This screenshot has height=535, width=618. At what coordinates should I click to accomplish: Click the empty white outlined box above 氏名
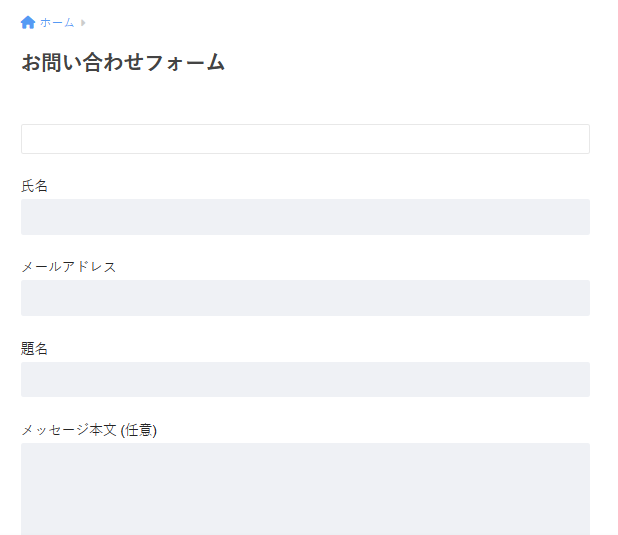pos(305,139)
